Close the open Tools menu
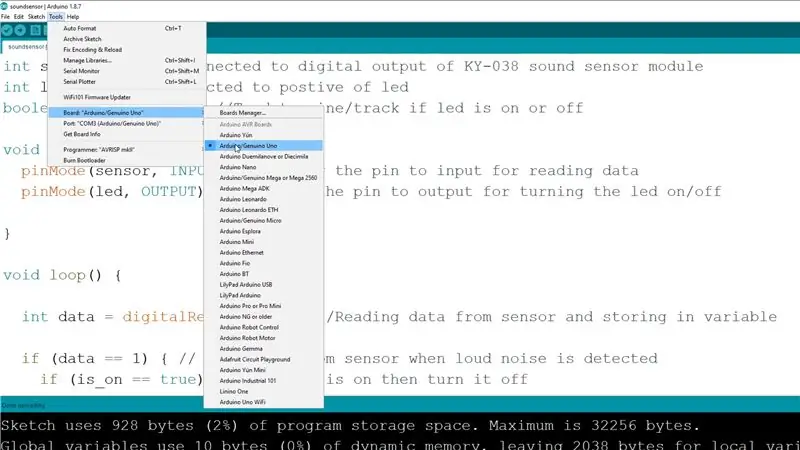800x450 pixels. pyautogui.click(x=56, y=17)
